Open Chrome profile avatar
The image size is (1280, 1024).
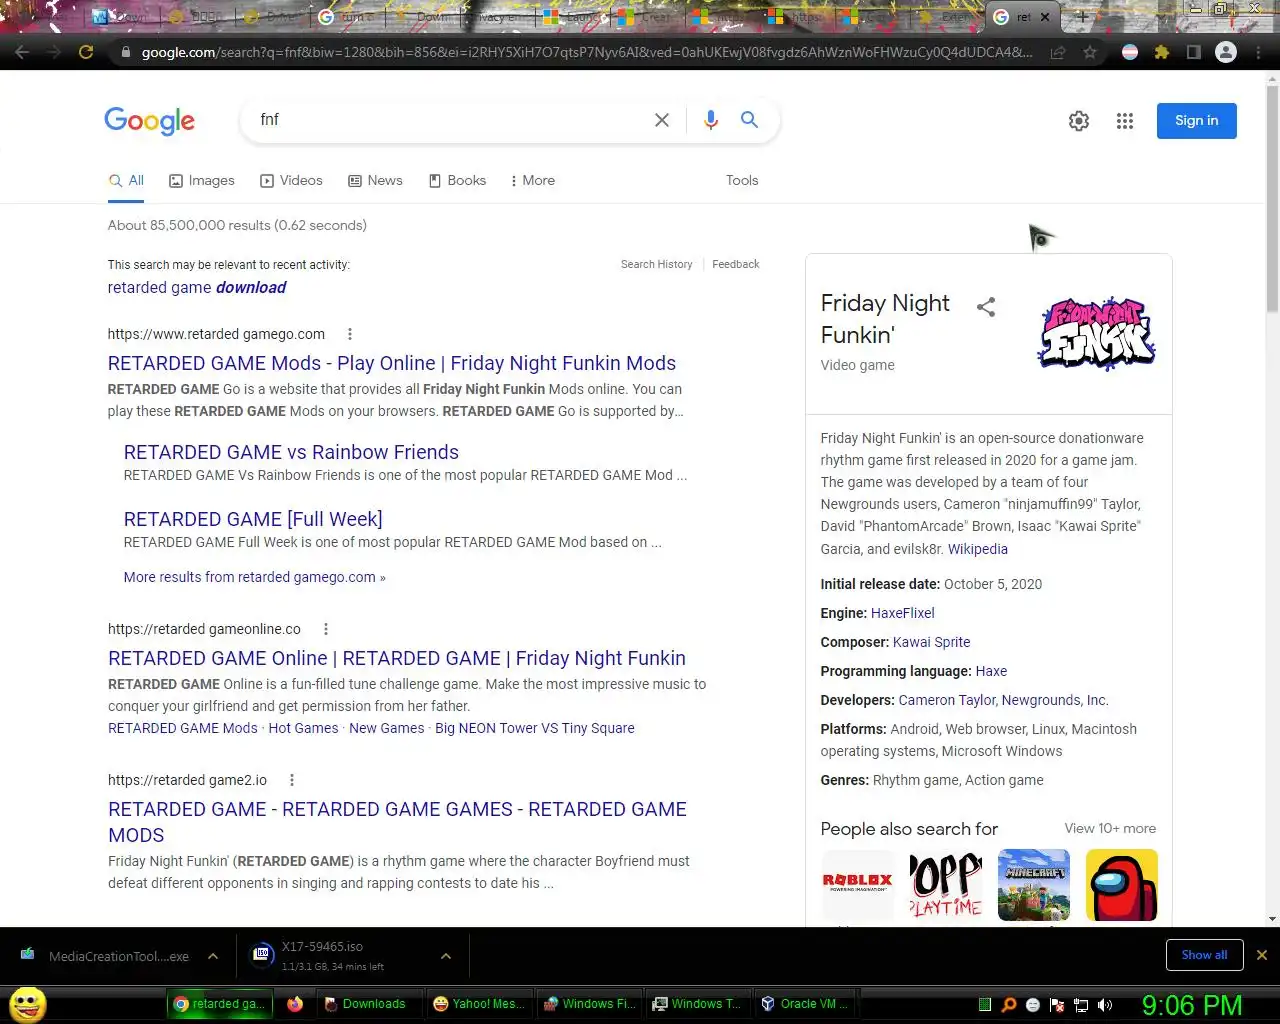pyautogui.click(x=1226, y=52)
